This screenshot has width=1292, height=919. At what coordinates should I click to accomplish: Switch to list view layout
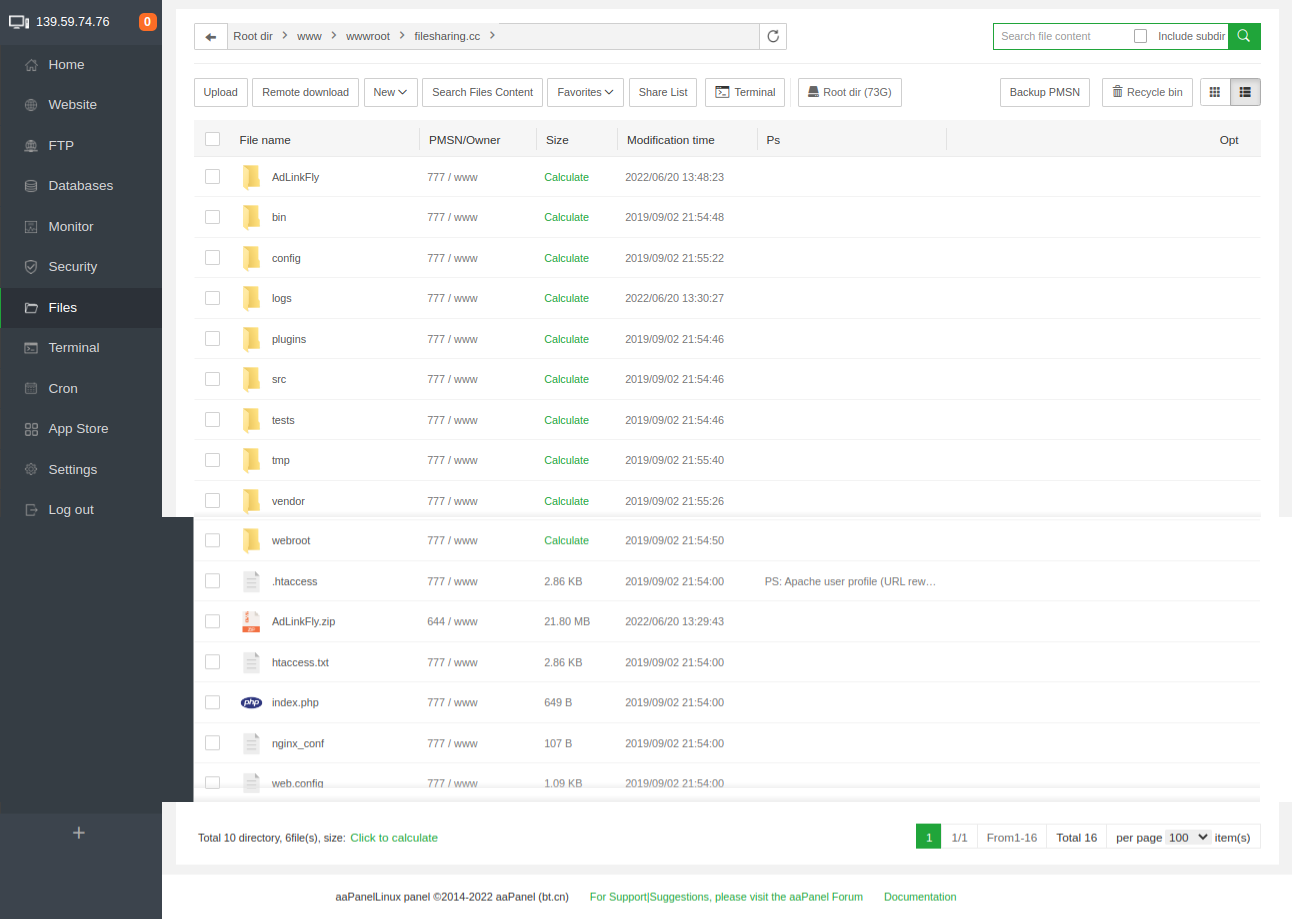tap(1245, 92)
